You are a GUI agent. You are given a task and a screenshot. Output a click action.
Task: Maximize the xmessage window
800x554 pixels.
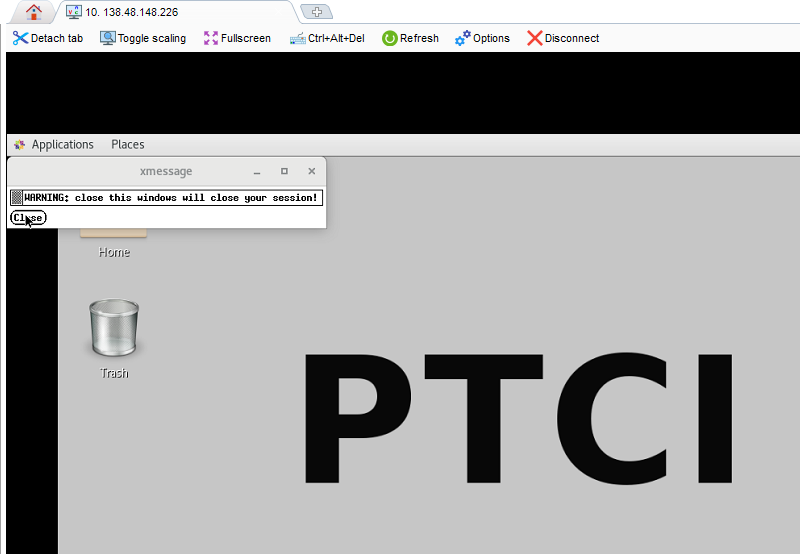click(284, 171)
